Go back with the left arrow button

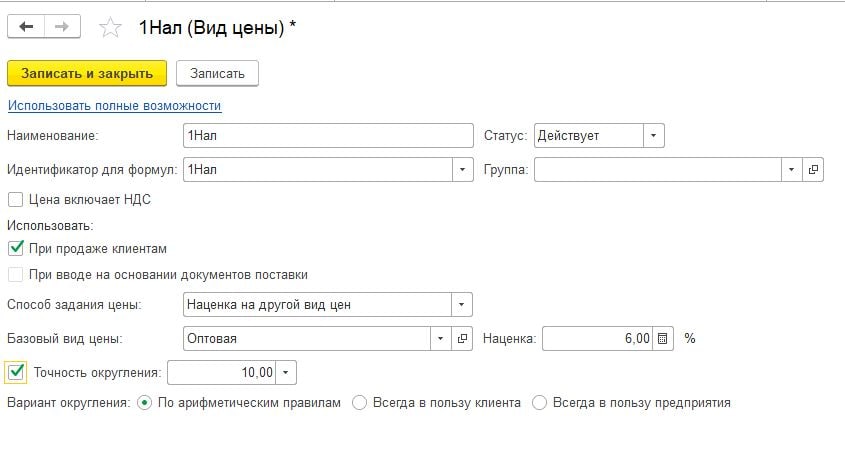pyautogui.click(x=26, y=26)
